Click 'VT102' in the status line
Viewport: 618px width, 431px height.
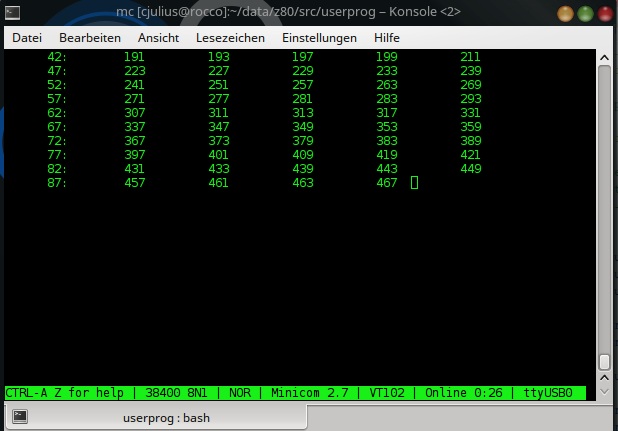387,393
